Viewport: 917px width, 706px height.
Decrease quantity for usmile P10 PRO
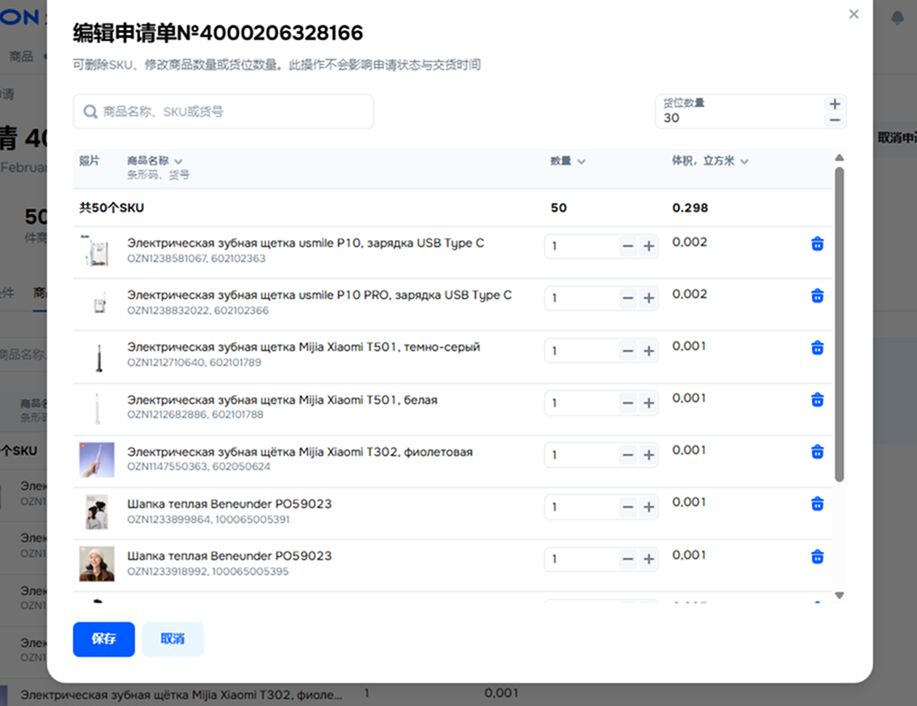click(x=627, y=298)
